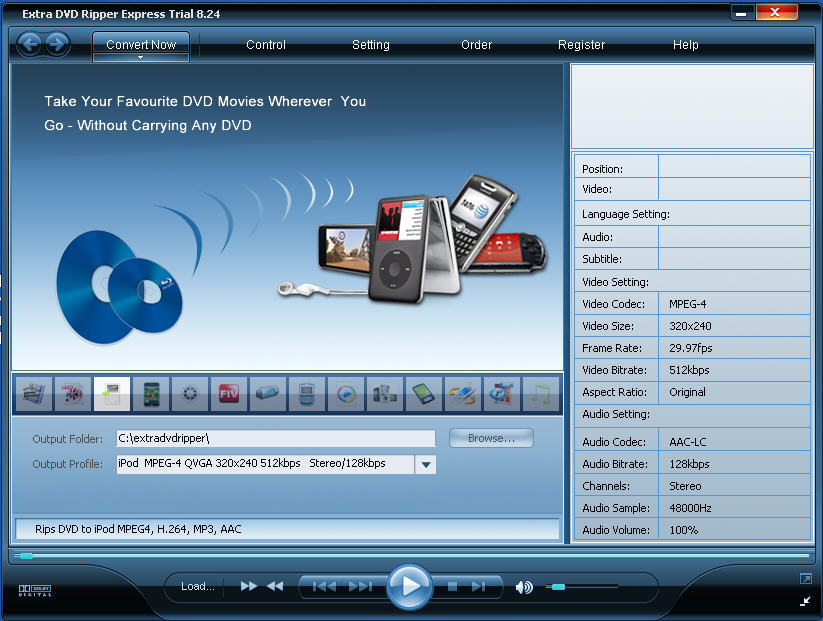Image resolution: width=823 pixels, height=621 pixels.
Task: Select the FLV format profile icon
Action: pyautogui.click(x=229, y=394)
